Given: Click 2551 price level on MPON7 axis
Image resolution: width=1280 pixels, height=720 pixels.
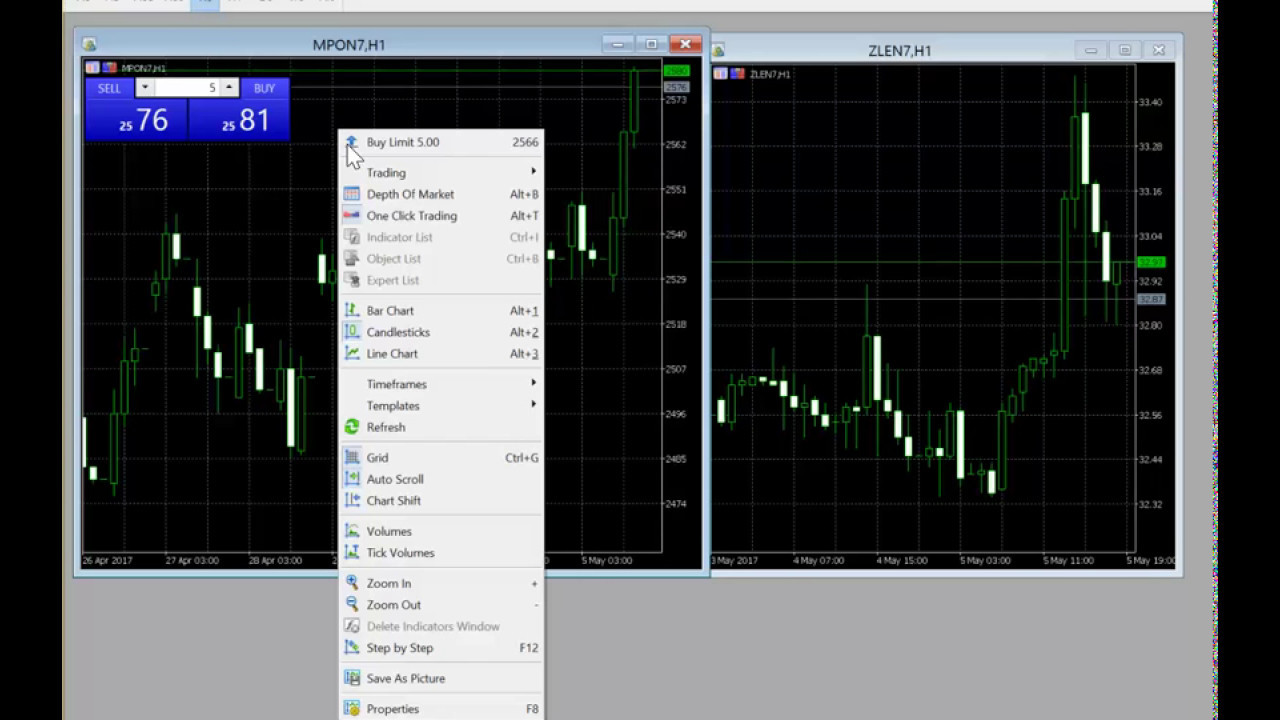Looking at the screenshot, I should (676, 189).
